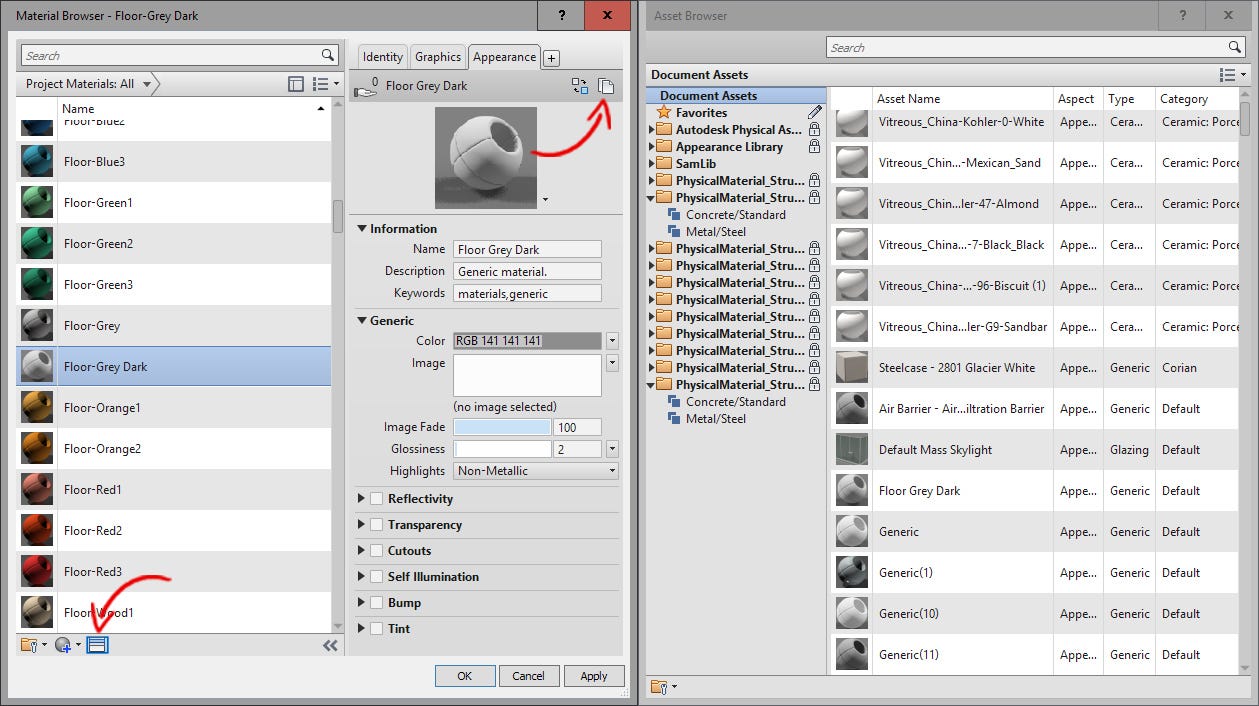Select the Floor Grey Dark asset row
1259x706 pixels.
[960, 490]
